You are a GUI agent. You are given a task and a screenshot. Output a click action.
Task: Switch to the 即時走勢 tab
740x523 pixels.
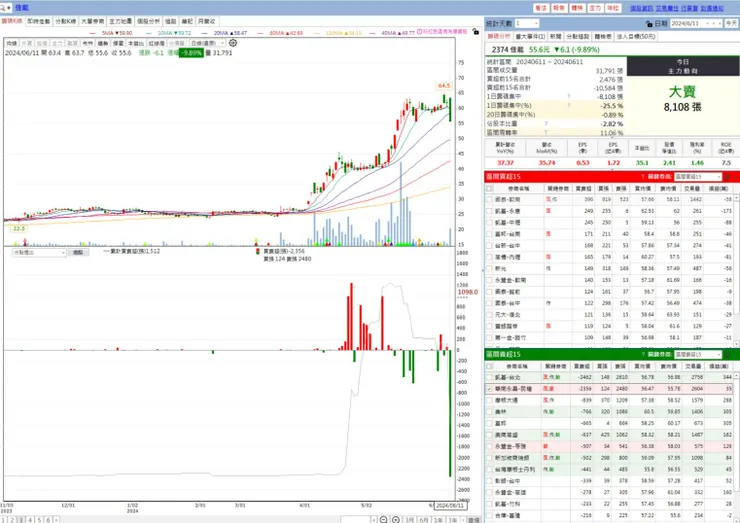click(x=38, y=21)
